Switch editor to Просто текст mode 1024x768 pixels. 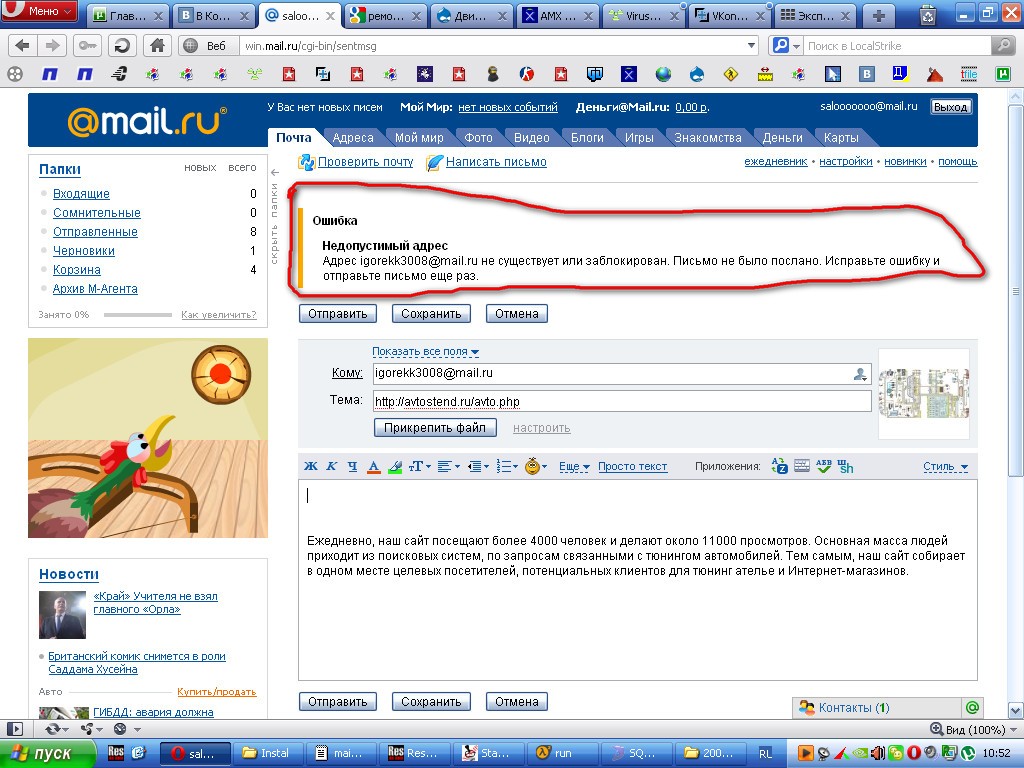[632, 466]
